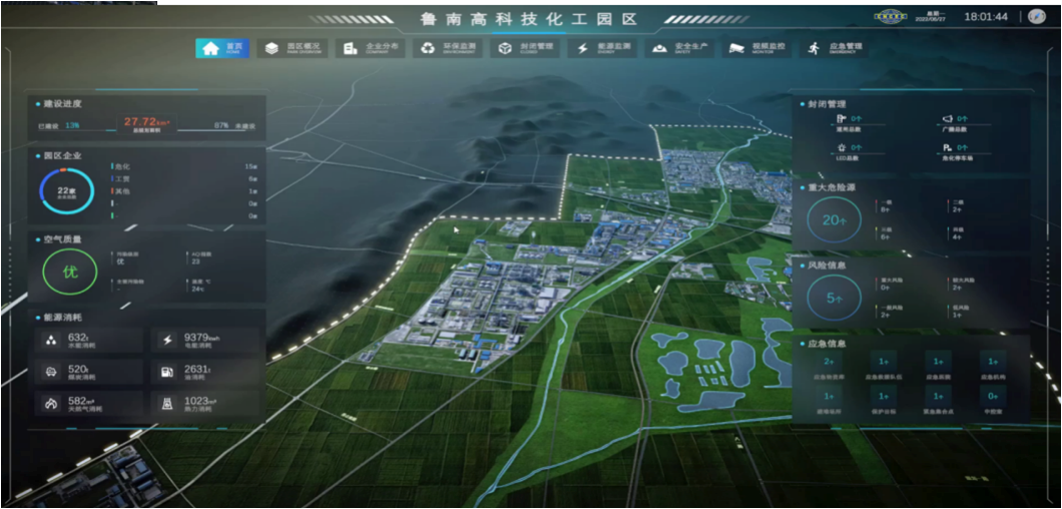1062x509 pixels.
Task: Select the 环保监测 recycle icon
Action: (429, 48)
